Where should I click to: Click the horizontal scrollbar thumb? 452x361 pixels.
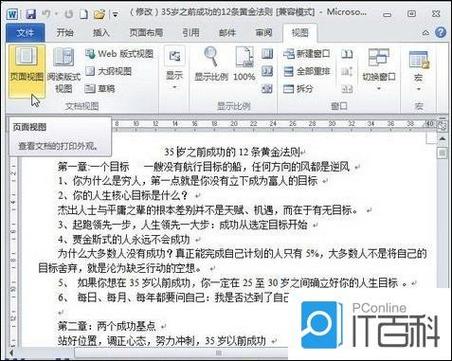(x=219, y=353)
